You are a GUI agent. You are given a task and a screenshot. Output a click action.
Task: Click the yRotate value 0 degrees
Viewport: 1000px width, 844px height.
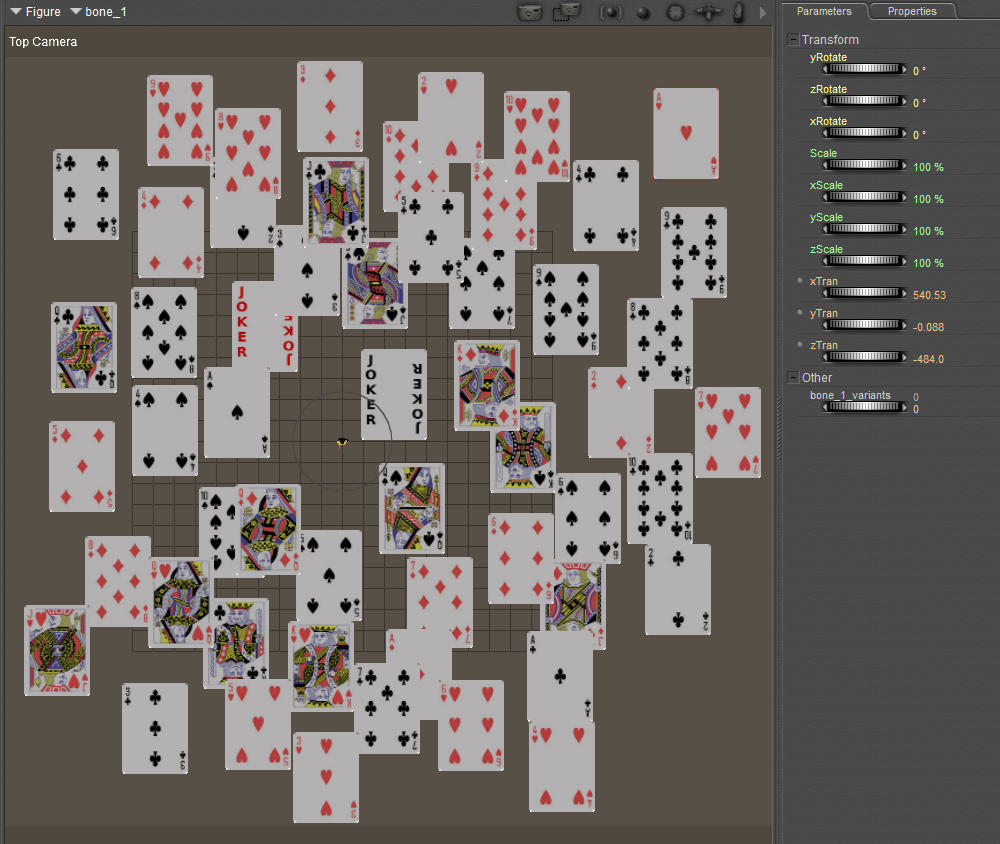pyautogui.click(x=919, y=71)
